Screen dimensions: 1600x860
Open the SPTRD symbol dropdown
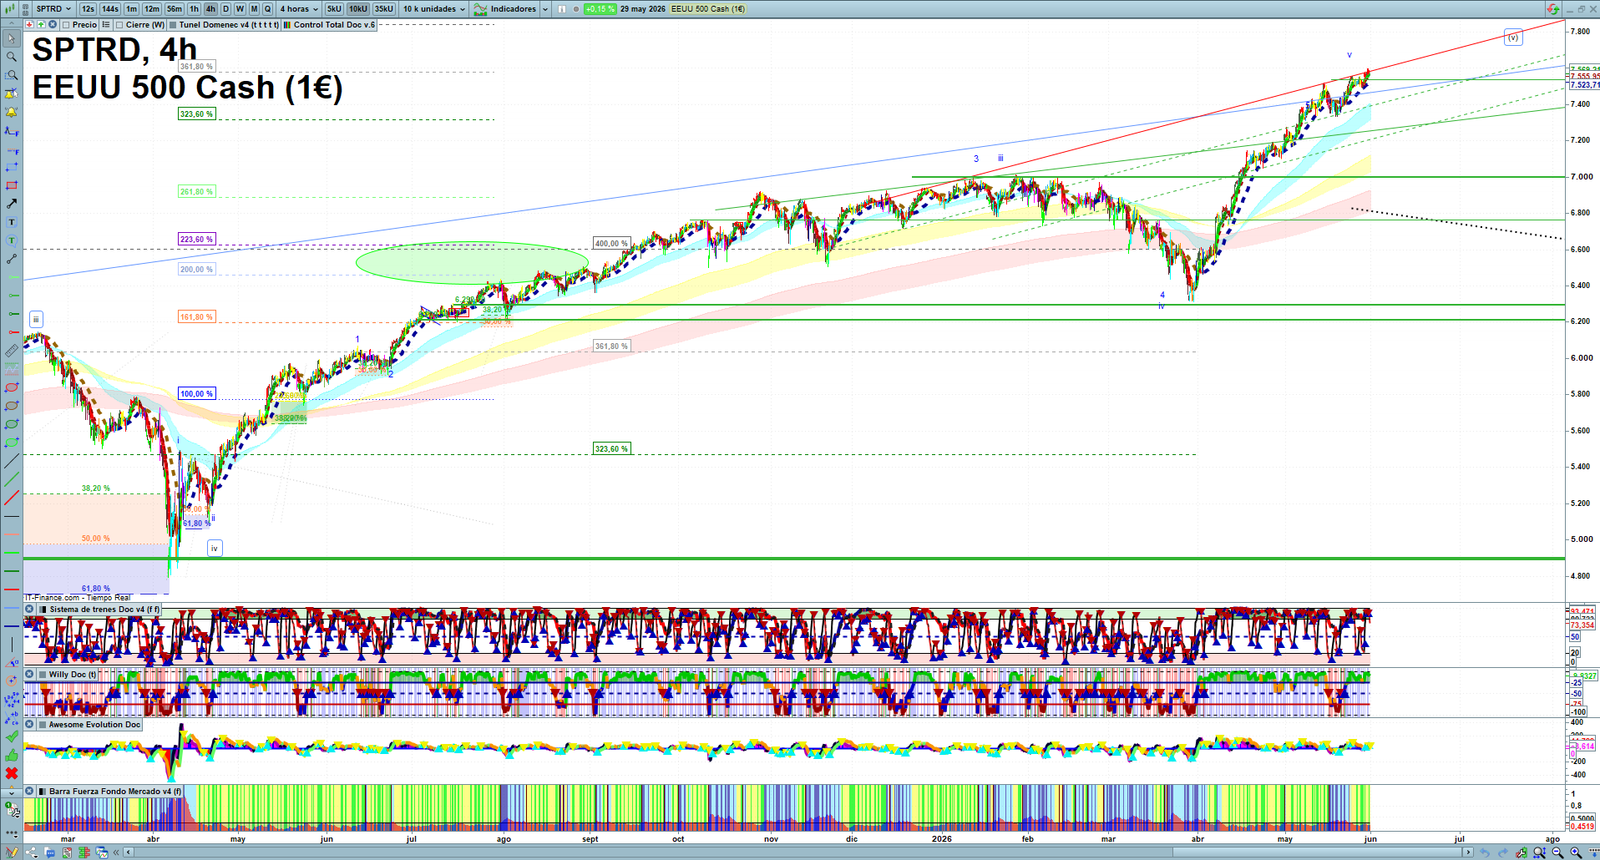tap(54, 8)
